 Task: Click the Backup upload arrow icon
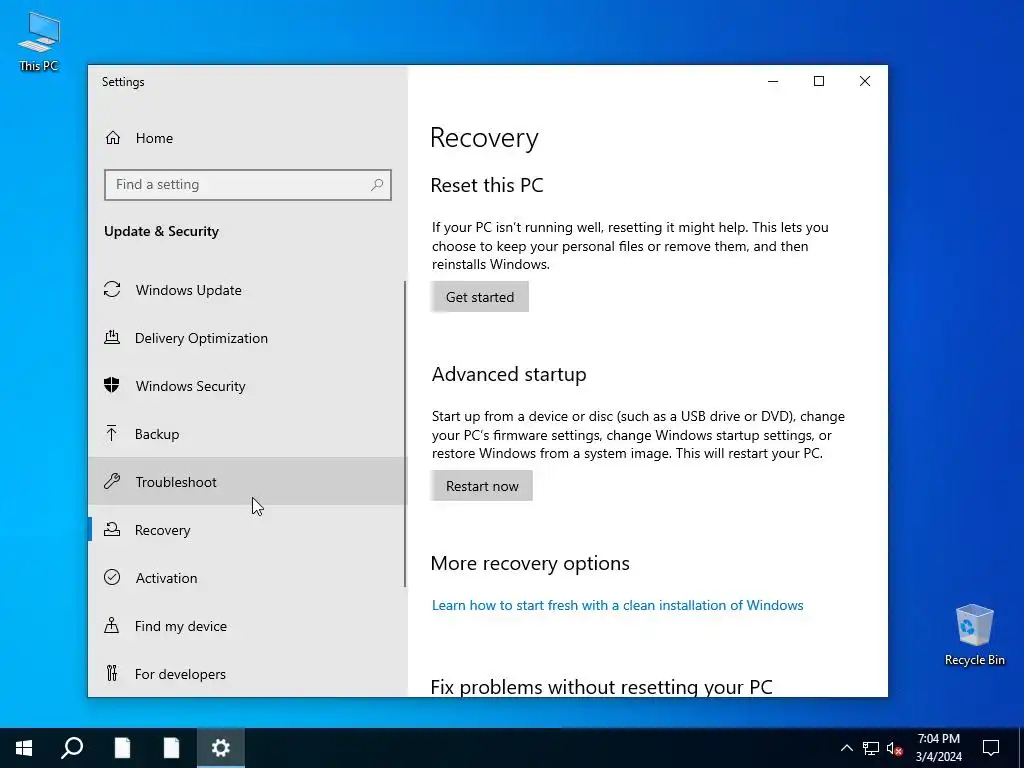point(112,434)
